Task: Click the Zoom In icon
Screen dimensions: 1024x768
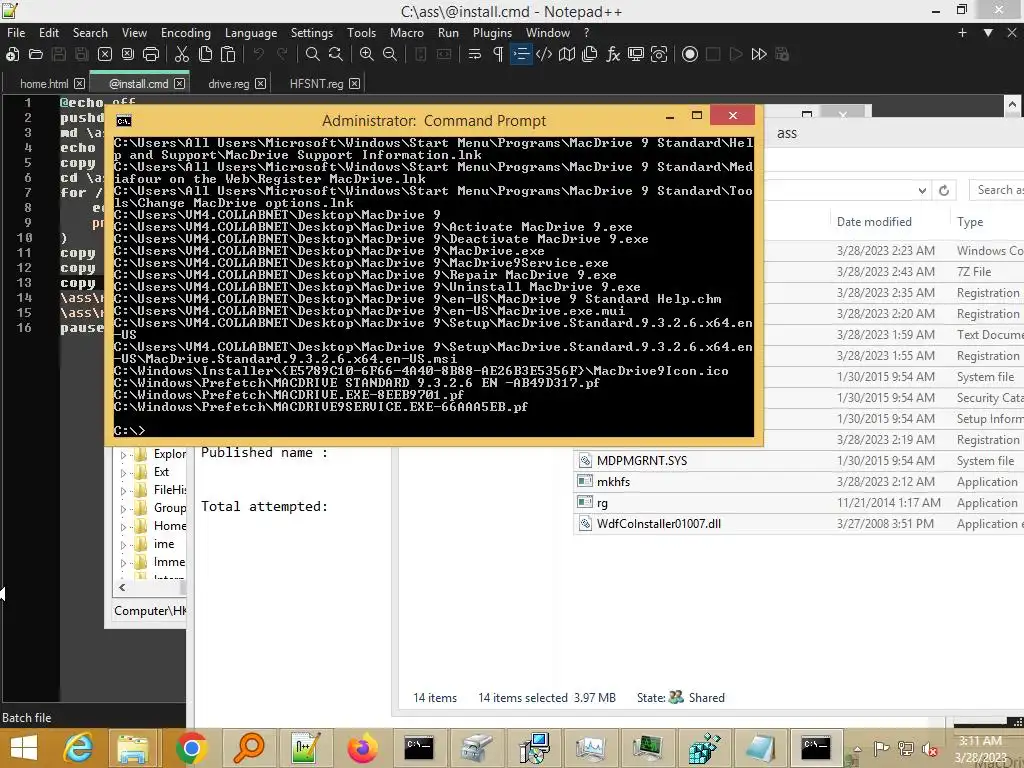Action: pyautogui.click(x=366, y=54)
